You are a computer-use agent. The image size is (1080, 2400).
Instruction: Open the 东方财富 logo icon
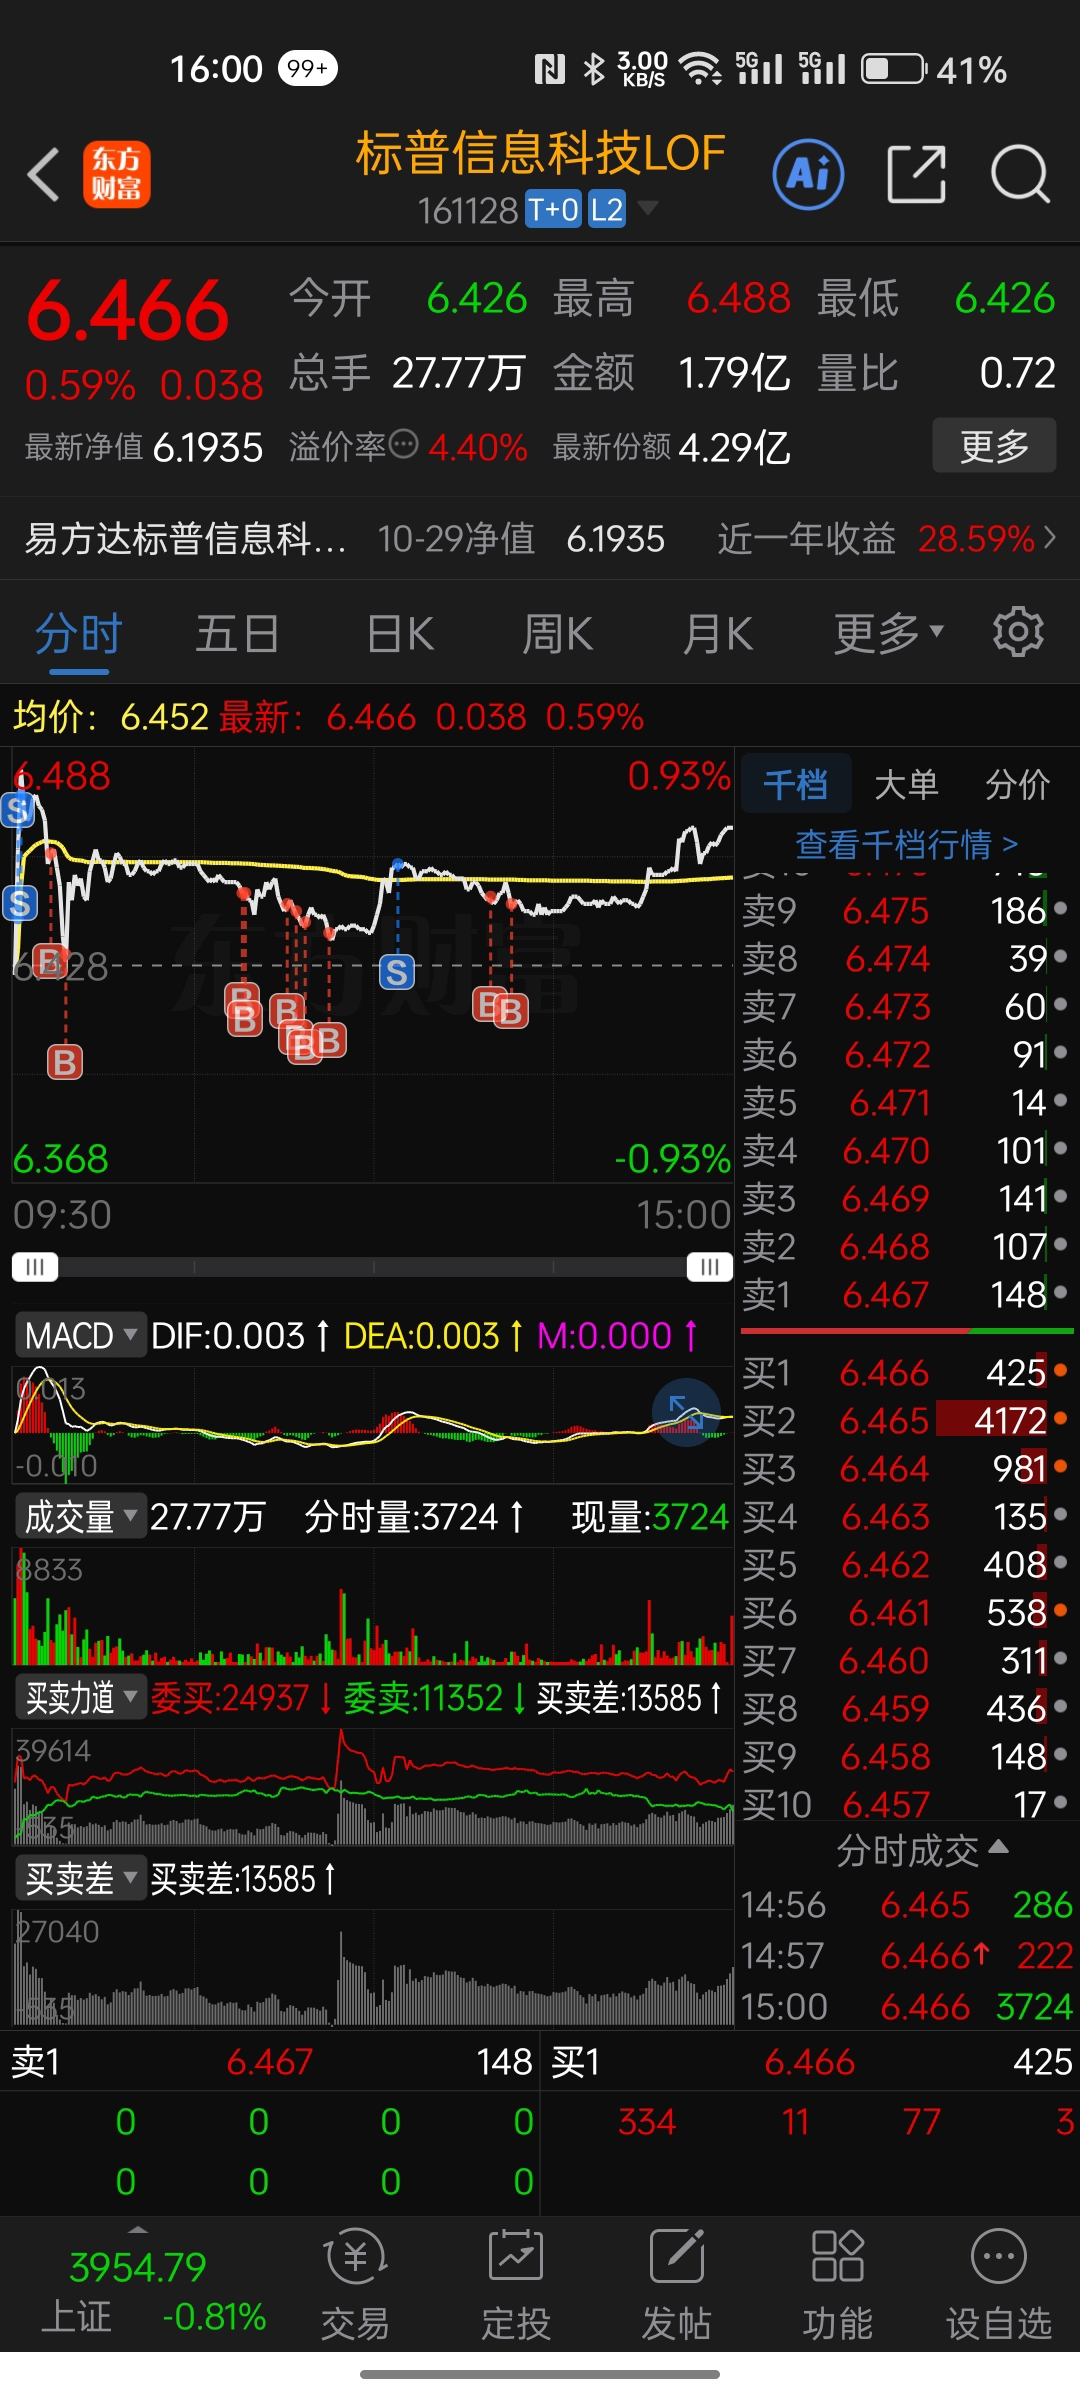click(x=117, y=174)
